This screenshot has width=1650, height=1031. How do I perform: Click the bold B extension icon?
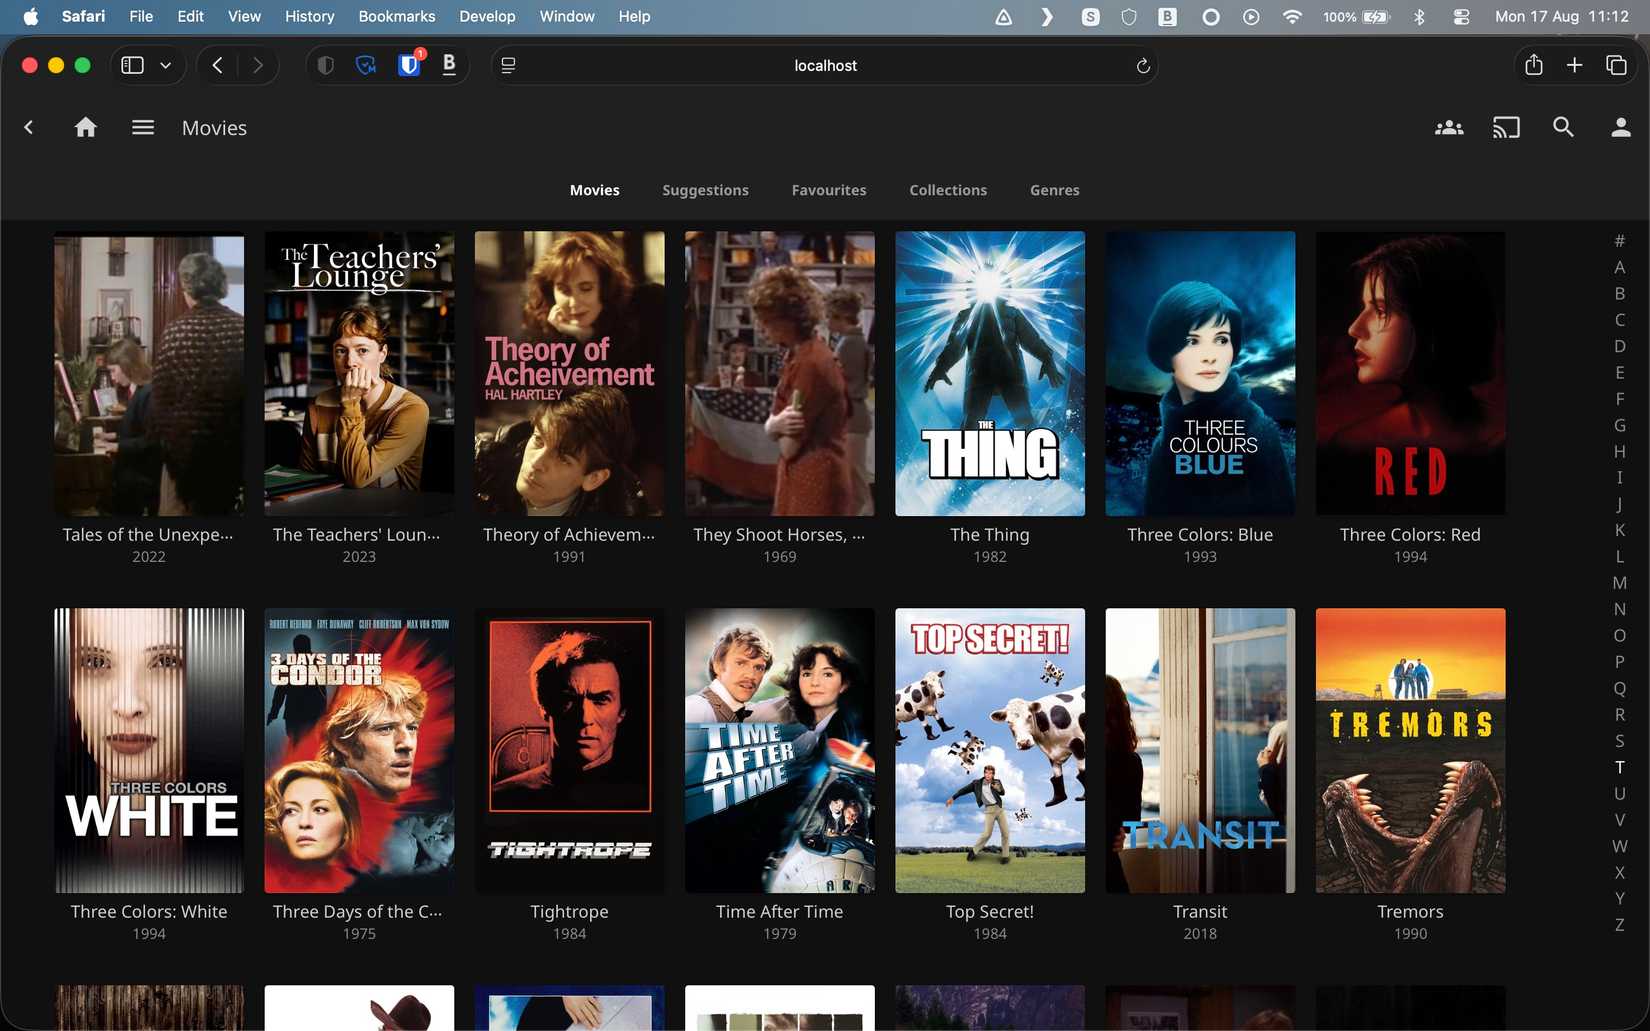[x=449, y=65]
